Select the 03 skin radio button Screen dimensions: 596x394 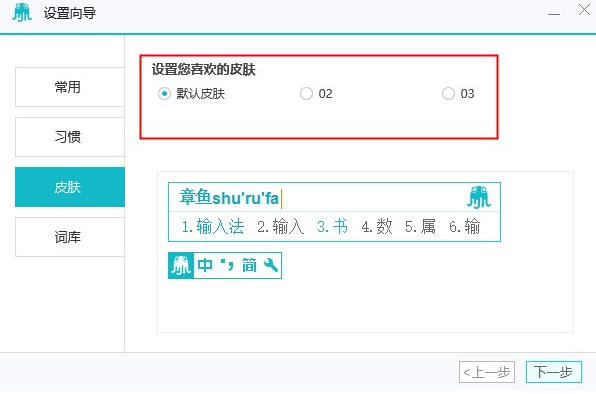[x=449, y=93]
